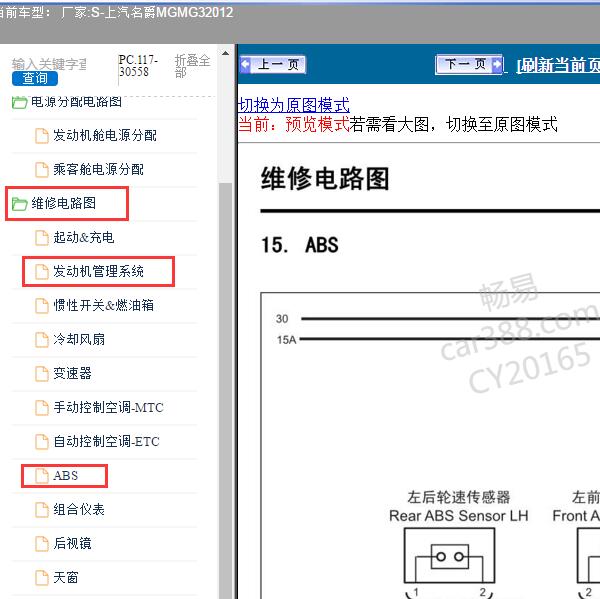Go to next page 下一页

(x=469, y=64)
